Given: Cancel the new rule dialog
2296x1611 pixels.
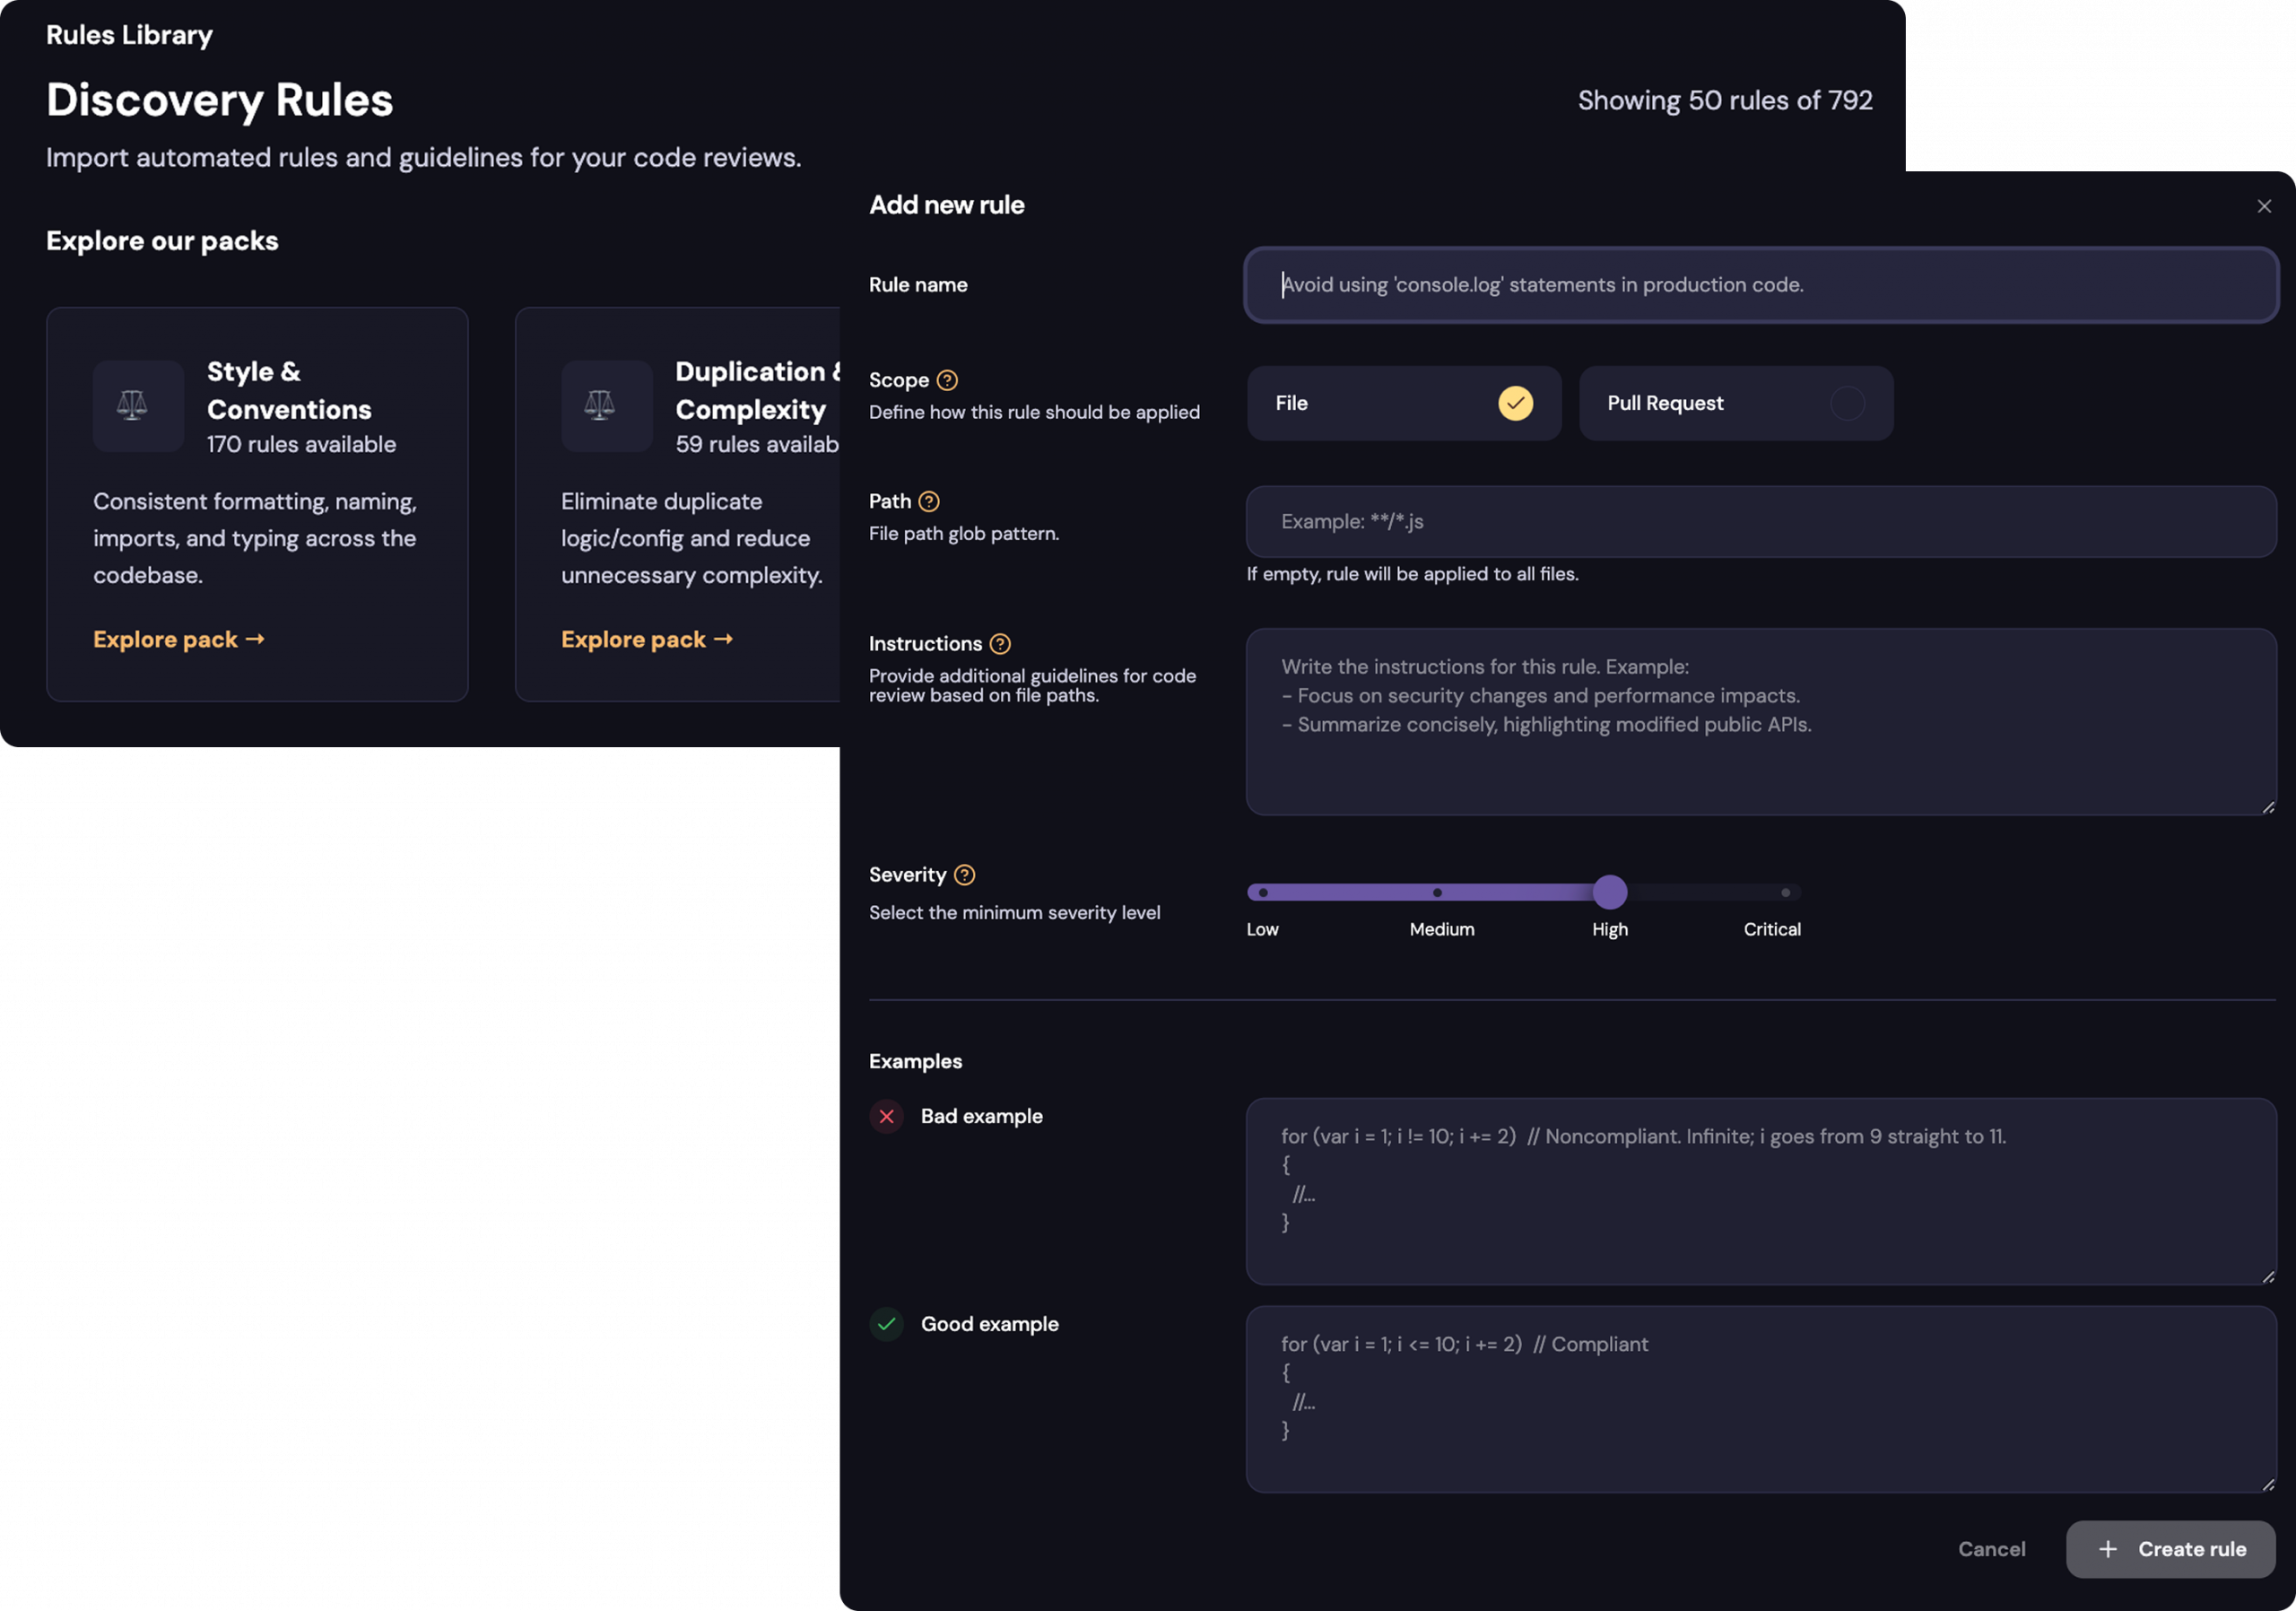Looking at the screenshot, I should pyautogui.click(x=1991, y=1549).
